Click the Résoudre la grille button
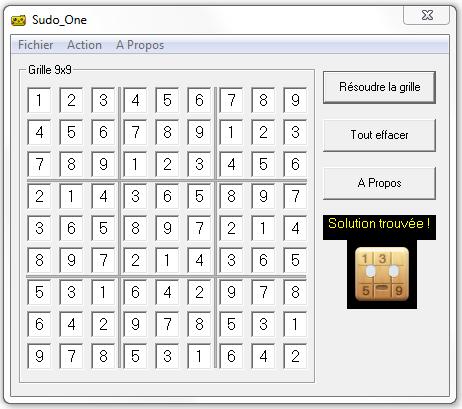The width and height of the screenshot is (462, 409). tap(379, 87)
